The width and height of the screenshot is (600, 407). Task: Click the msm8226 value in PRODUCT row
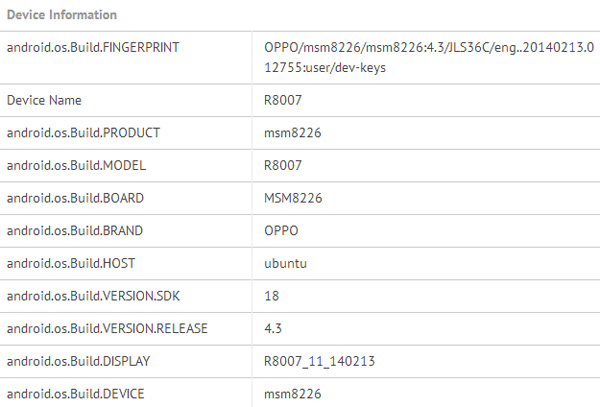tap(288, 133)
